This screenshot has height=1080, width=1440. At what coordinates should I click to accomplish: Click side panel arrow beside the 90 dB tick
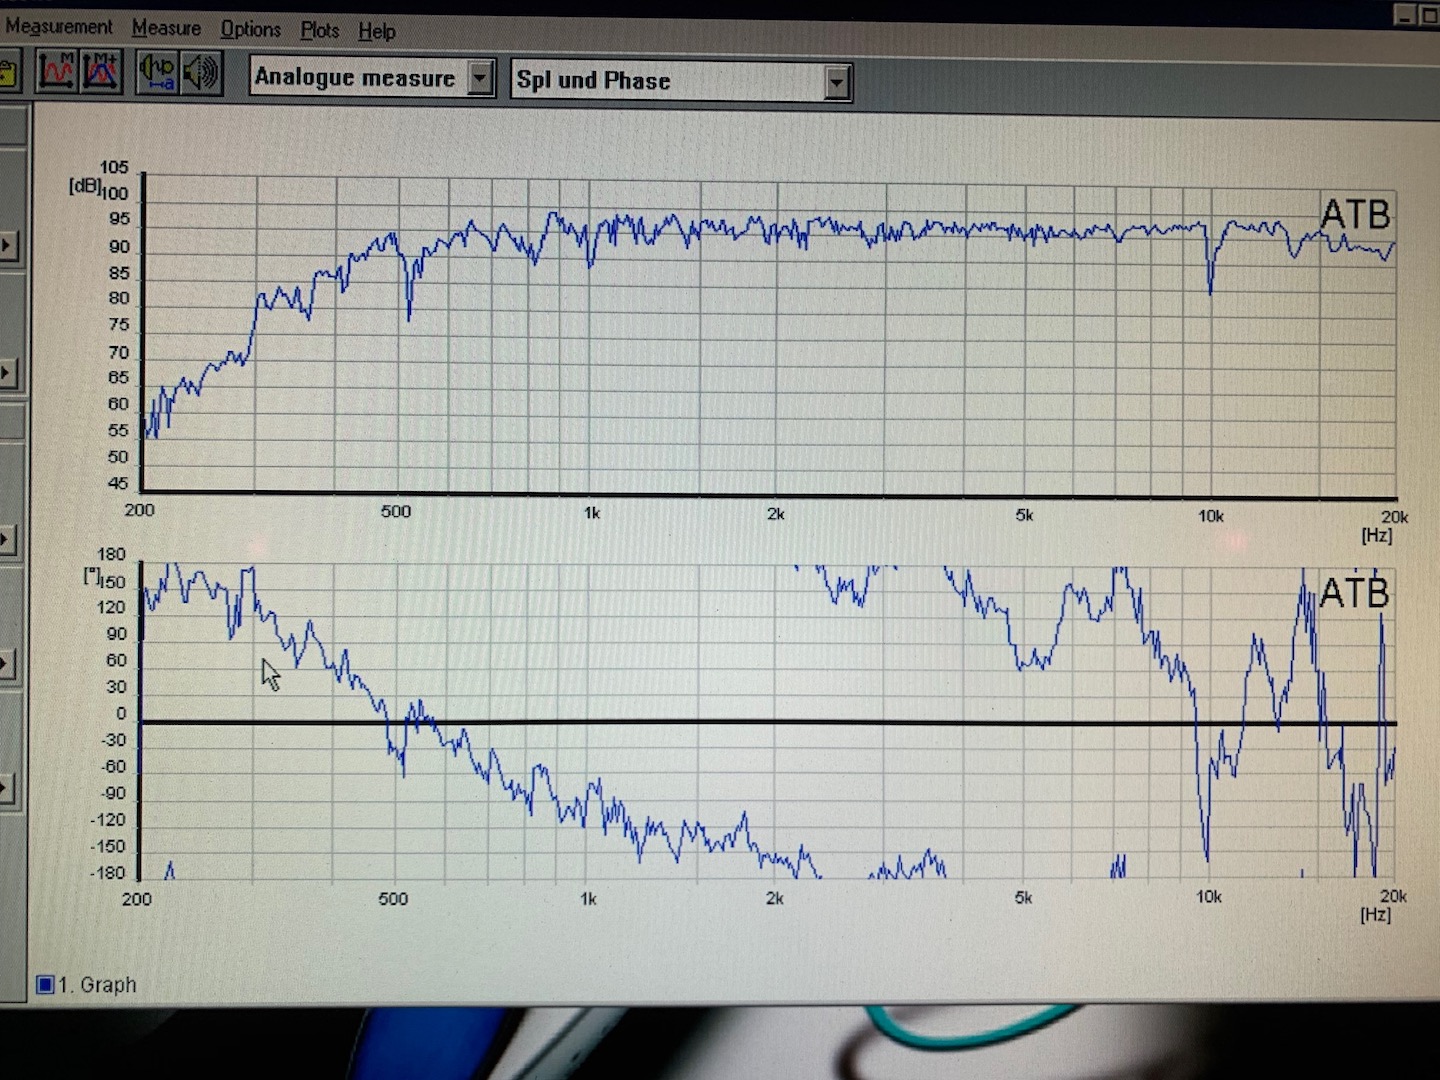[x=8, y=245]
